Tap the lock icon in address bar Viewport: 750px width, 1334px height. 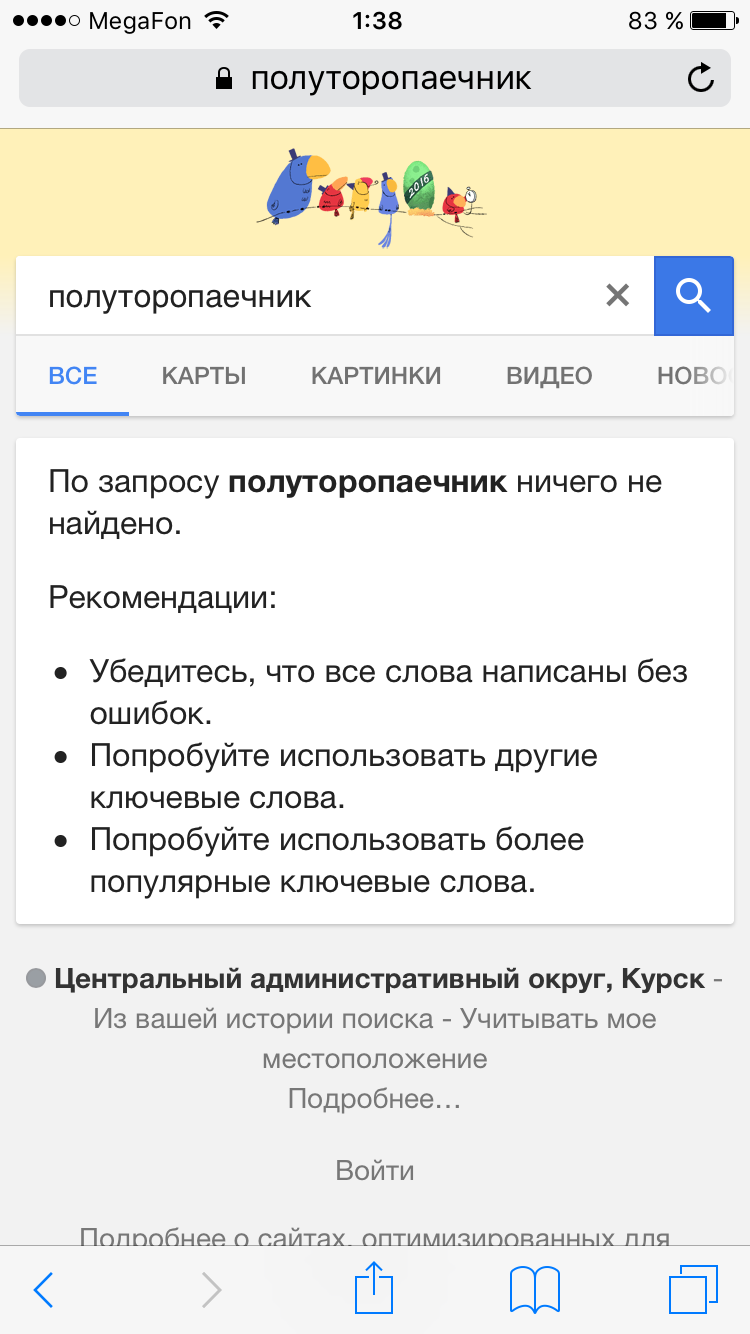click(224, 79)
